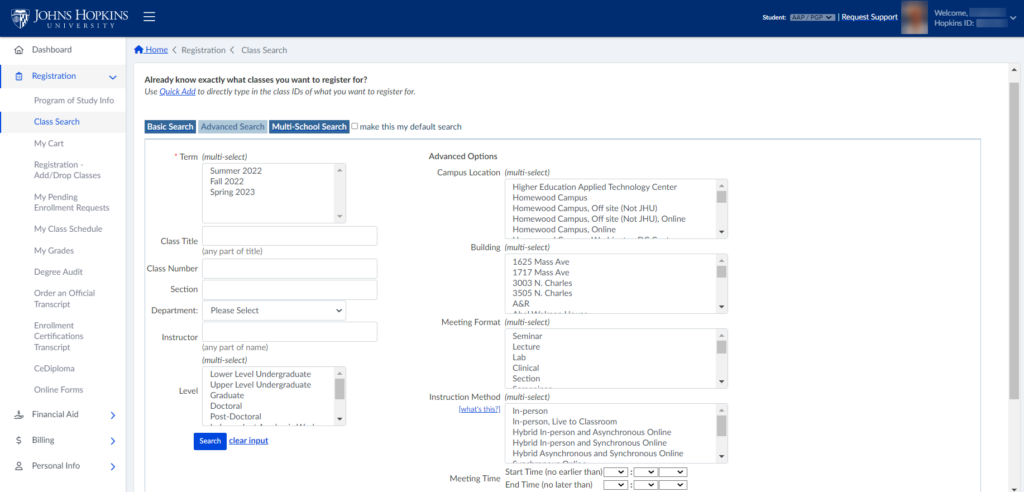Click the Request Support link

point(869,18)
